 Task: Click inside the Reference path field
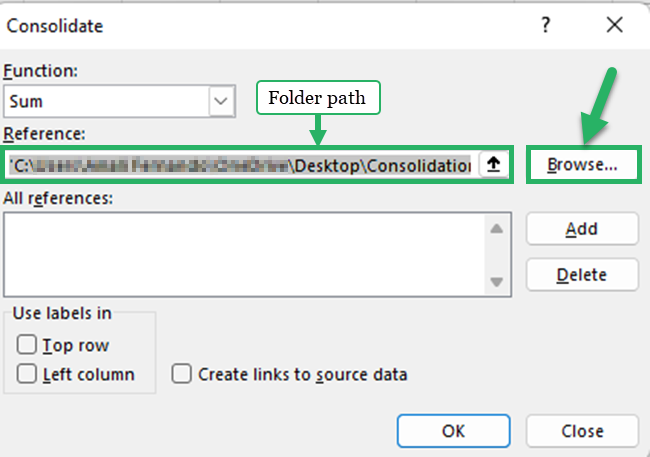[x=240, y=165]
